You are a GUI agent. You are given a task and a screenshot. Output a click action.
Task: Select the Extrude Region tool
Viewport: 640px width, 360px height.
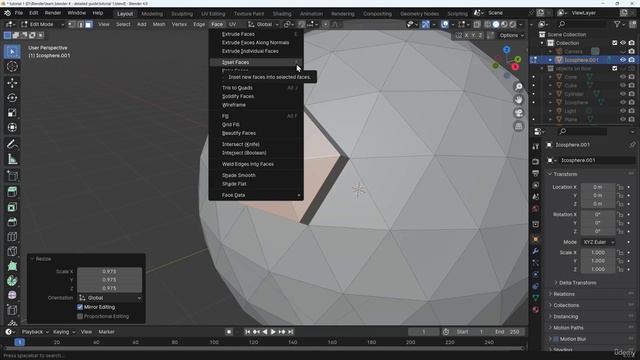pos(12,192)
